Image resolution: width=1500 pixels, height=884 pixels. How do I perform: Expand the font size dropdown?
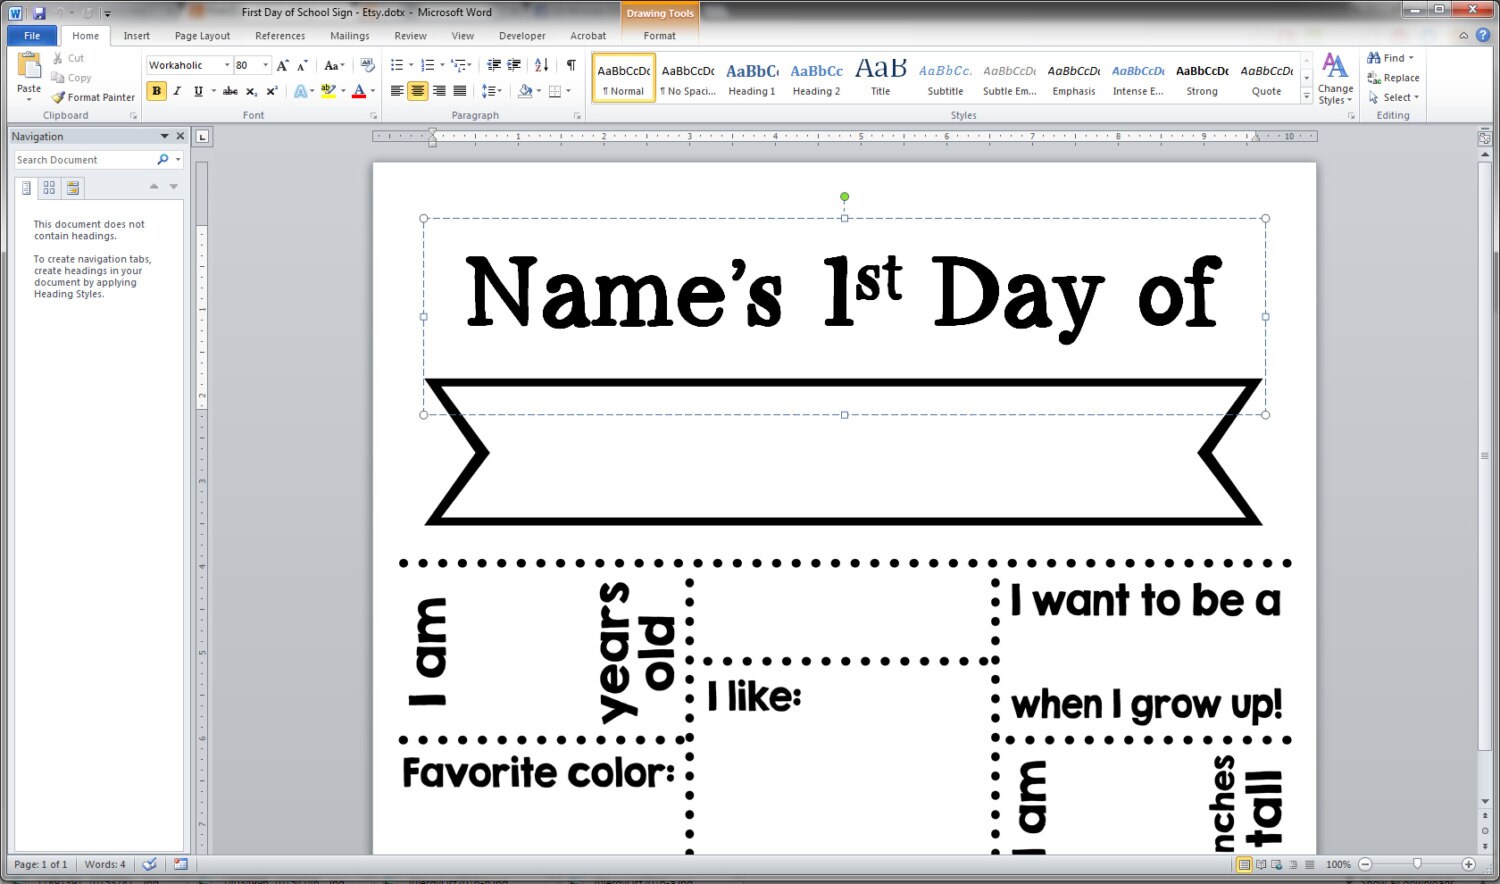point(265,65)
